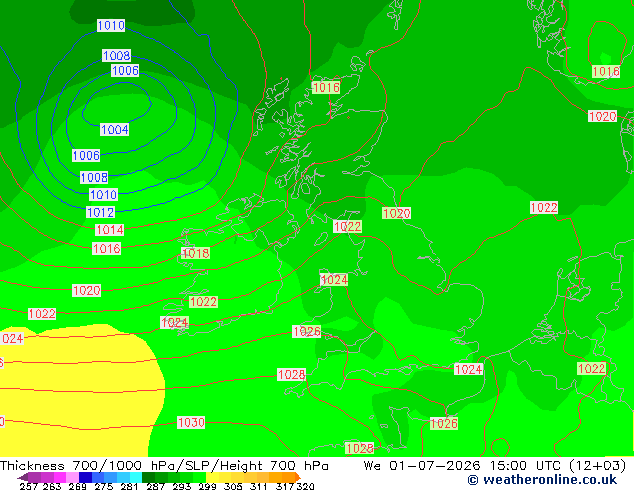Click the legend value 299
This screenshot has height=490, width=634.
(x=207, y=486)
